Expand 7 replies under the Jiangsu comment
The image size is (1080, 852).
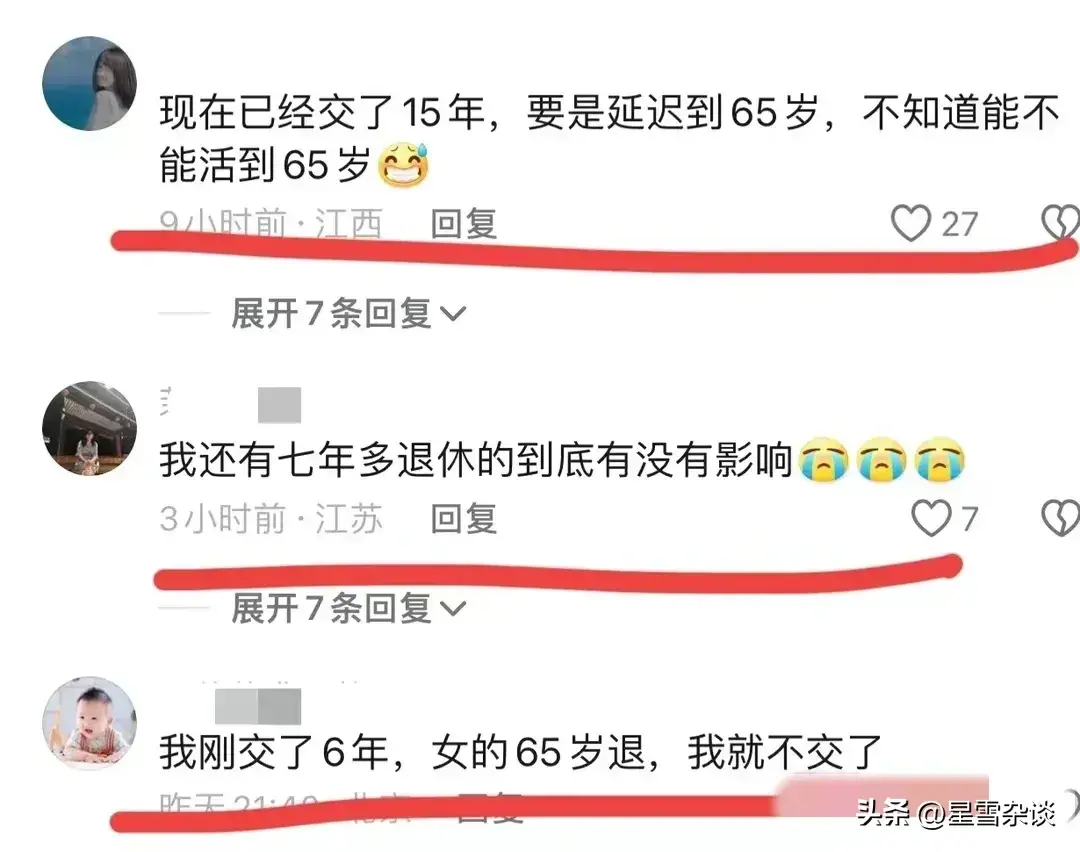(x=349, y=608)
